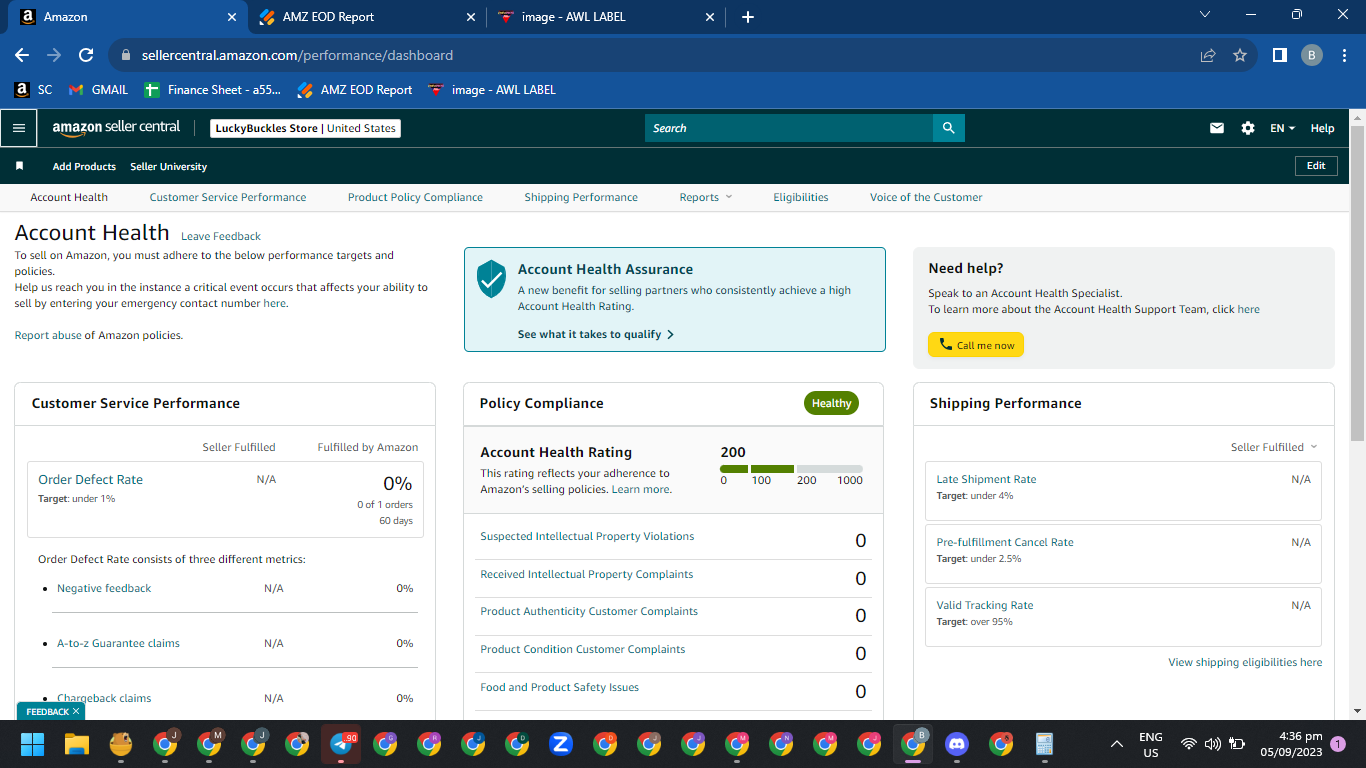Show hidden icons in the system tray
Image resolution: width=1366 pixels, height=768 pixels.
(1116, 744)
